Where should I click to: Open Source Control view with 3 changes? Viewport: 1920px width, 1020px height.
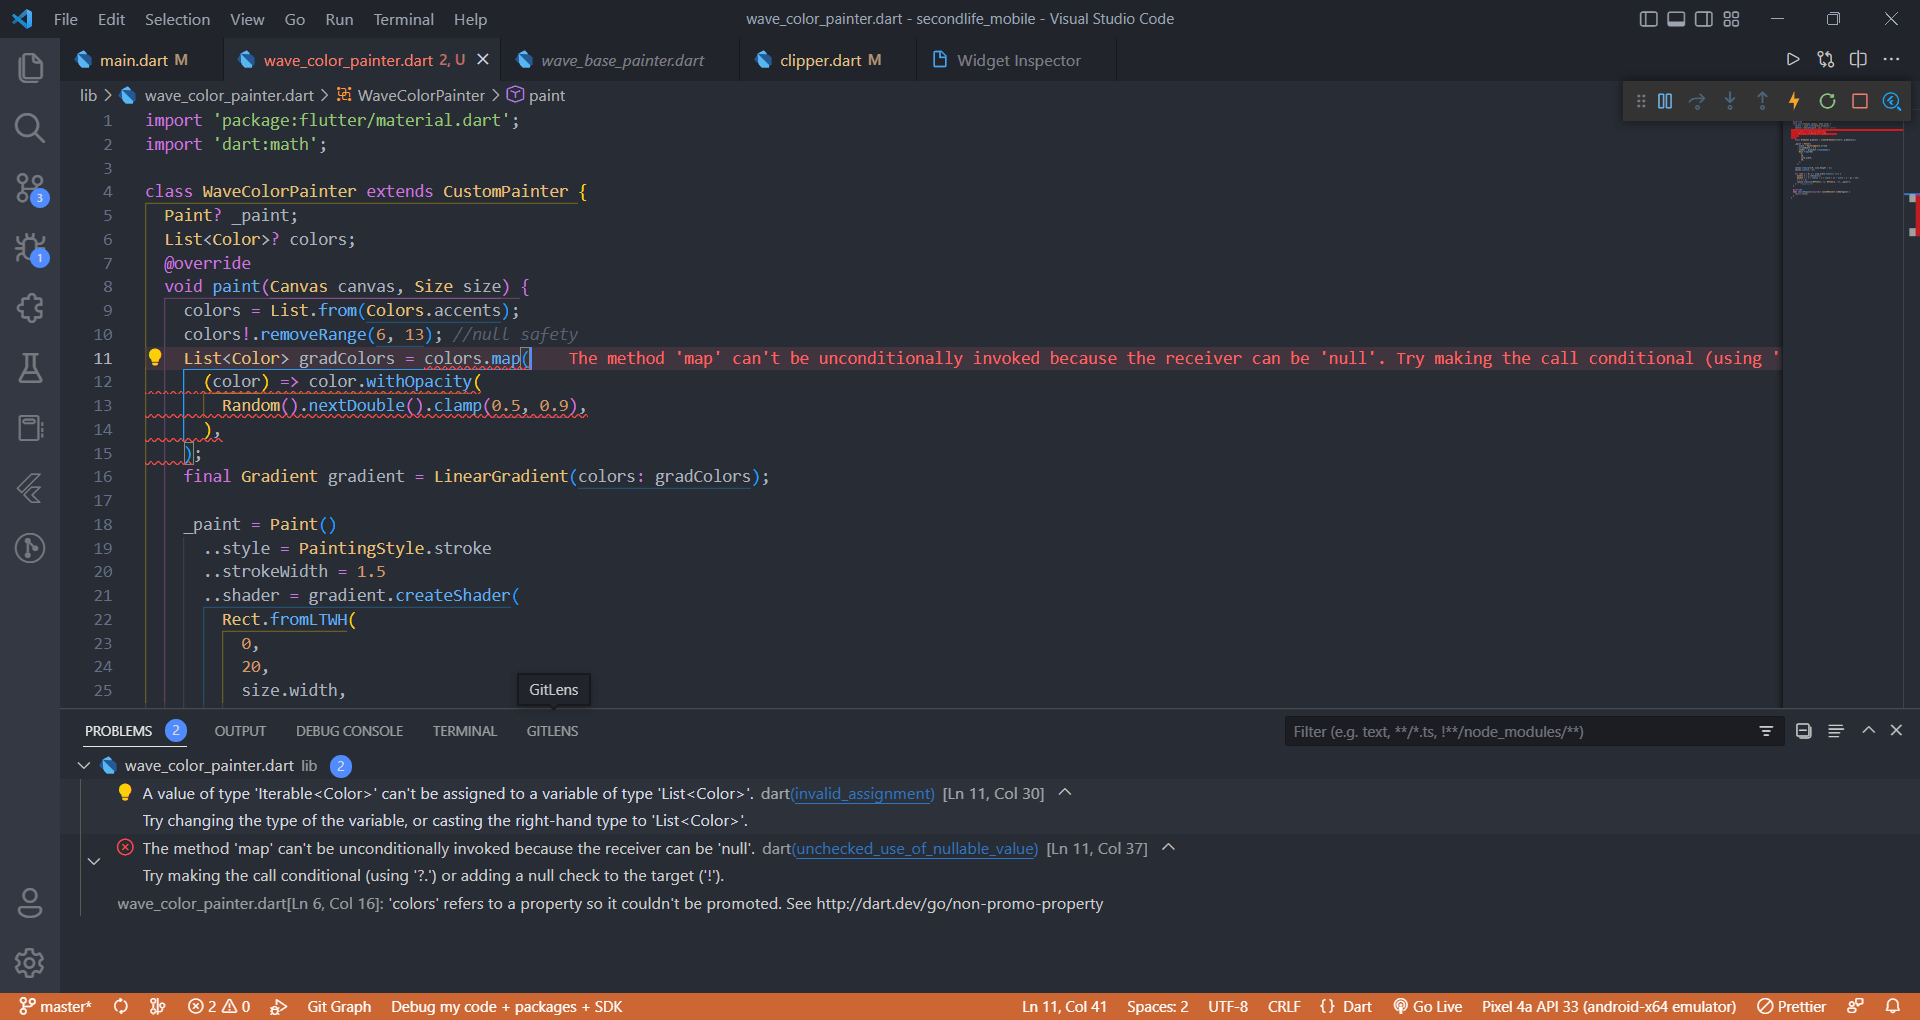coord(30,188)
